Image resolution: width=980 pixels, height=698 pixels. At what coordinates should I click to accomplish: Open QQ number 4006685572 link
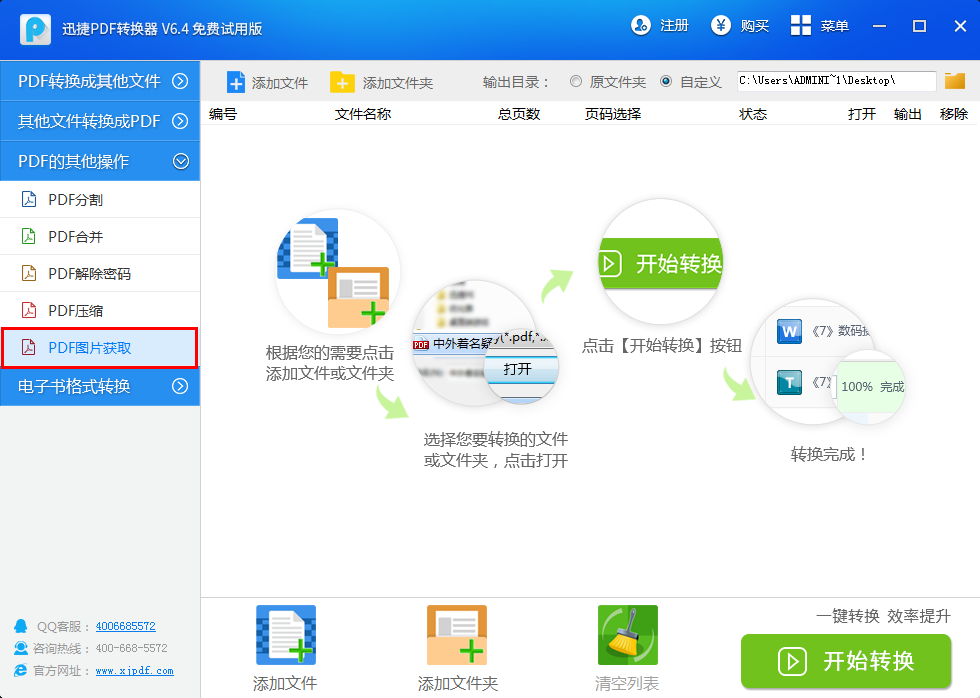126,626
